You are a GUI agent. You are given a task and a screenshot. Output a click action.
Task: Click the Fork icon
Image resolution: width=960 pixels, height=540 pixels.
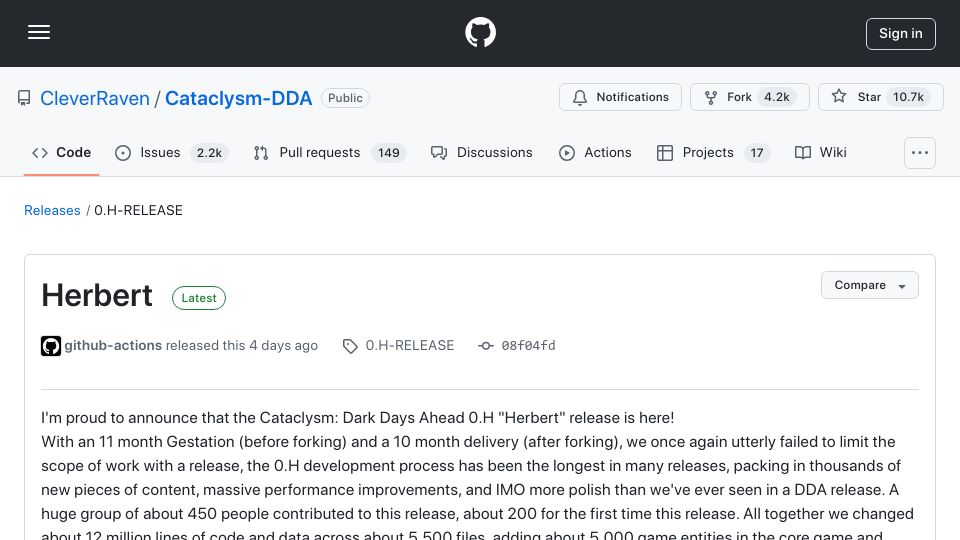[711, 97]
